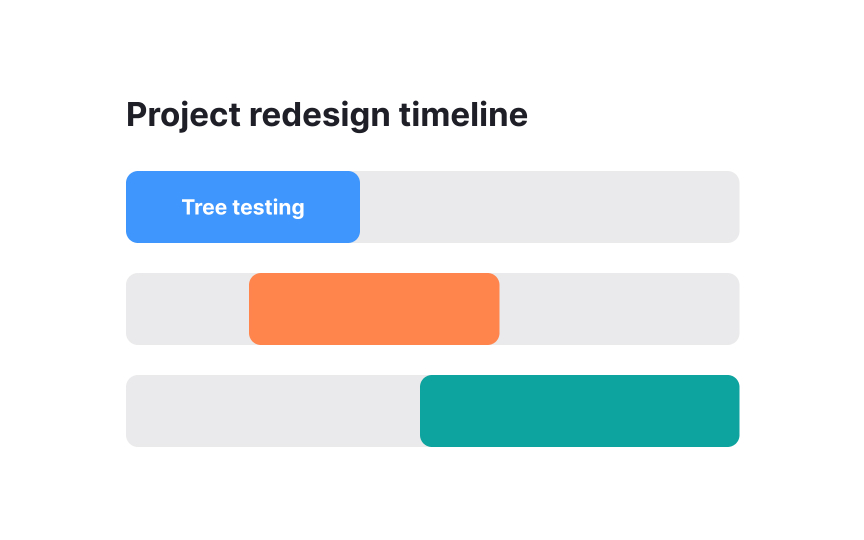Click the word "Tree" on the blue bar
Viewport: 864px width, 540px height.
coord(203,208)
